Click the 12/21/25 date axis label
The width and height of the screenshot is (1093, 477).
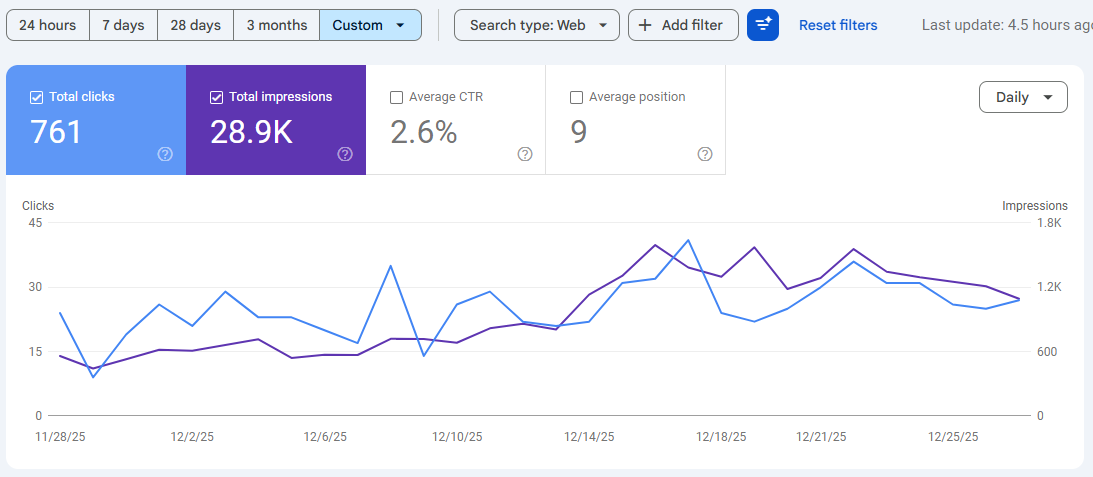(821, 437)
